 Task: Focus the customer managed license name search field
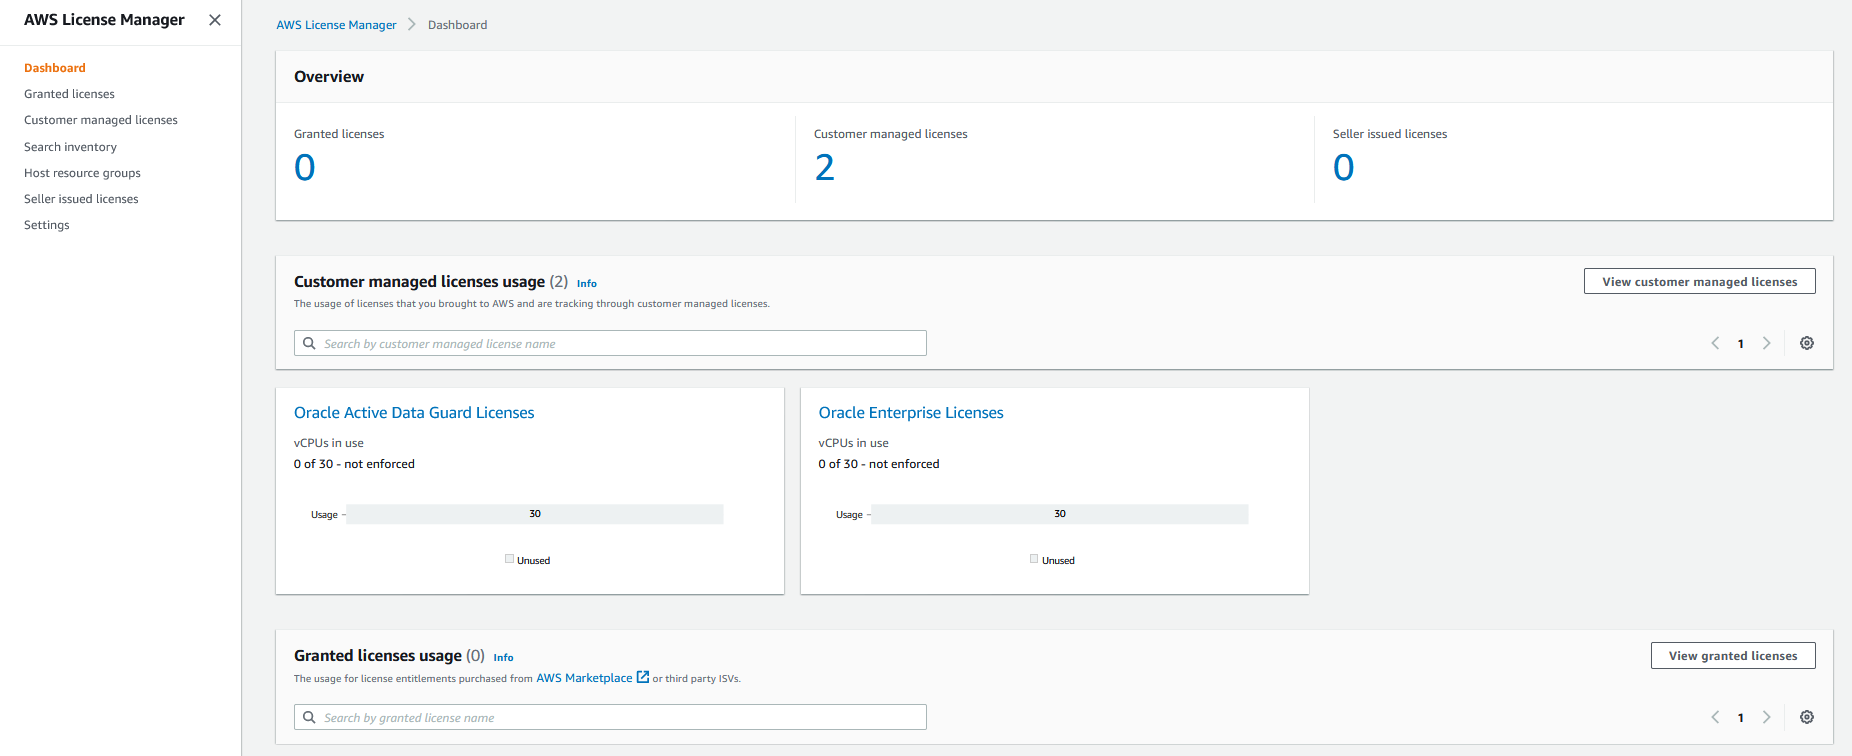(x=610, y=343)
